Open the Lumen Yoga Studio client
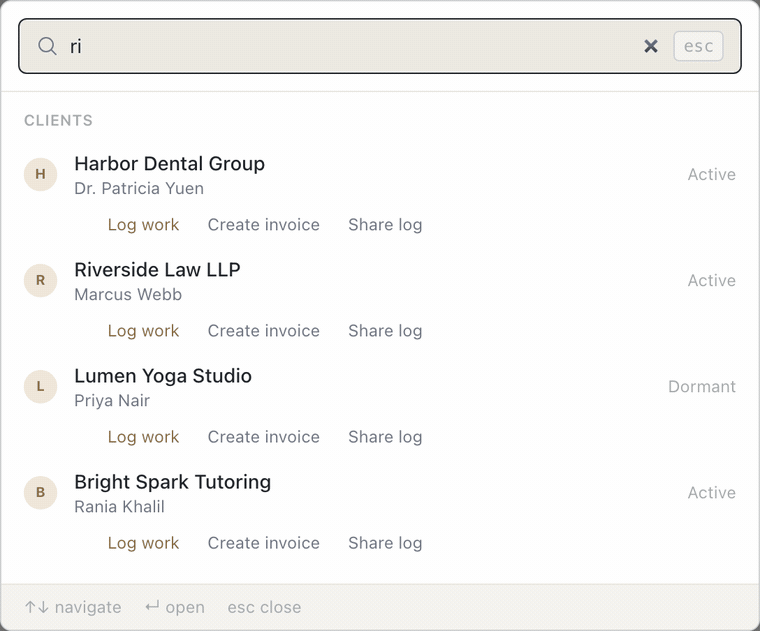Screen dimensions: 760x631 tap(163, 376)
